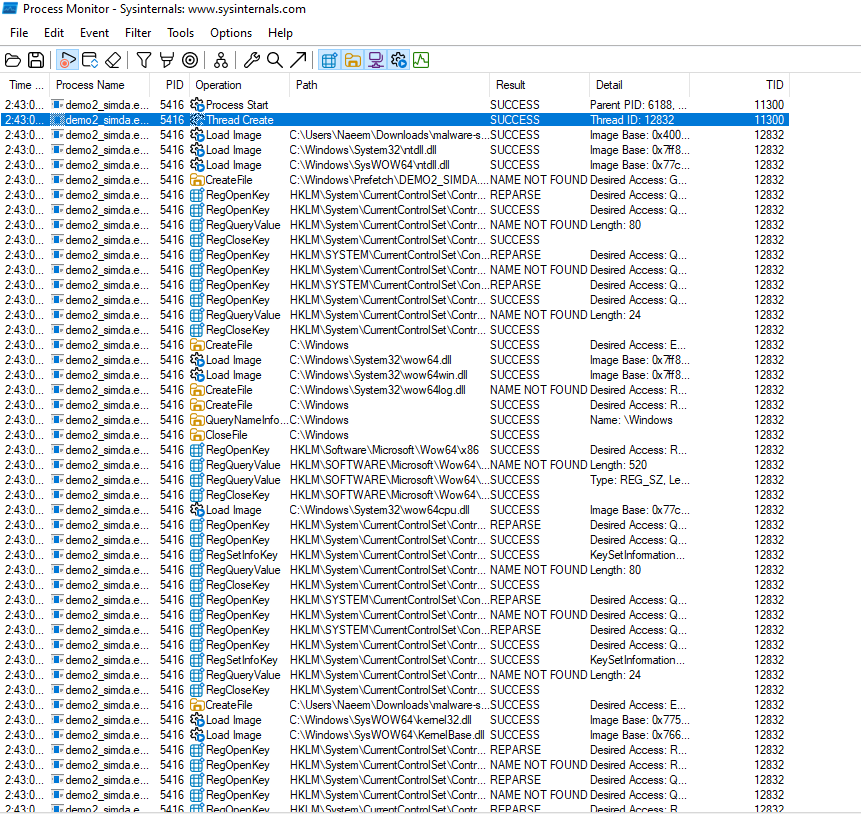The image size is (861, 814).
Task: Clear the display with eraser icon
Action: pos(113,60)
